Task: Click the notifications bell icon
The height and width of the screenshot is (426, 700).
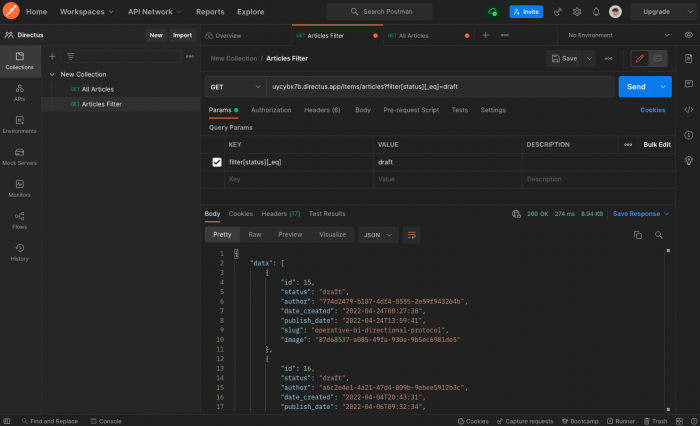Action: (596, 12)
